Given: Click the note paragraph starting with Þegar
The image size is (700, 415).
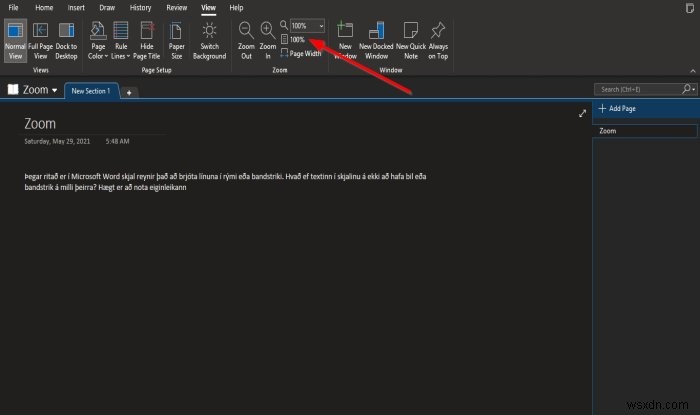Looking at the screenshot, I should click(x=225, y=182).
